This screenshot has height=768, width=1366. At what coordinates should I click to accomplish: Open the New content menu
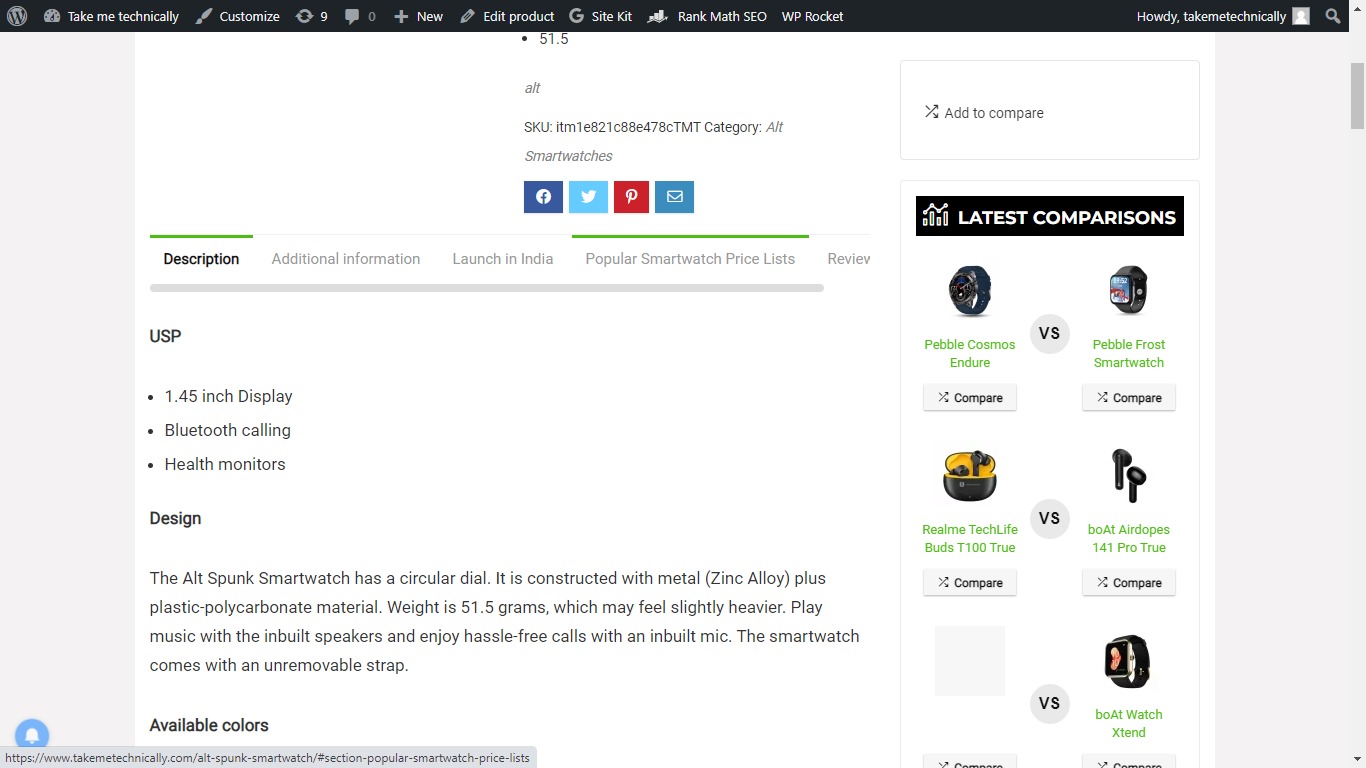[x=418, y=16]
